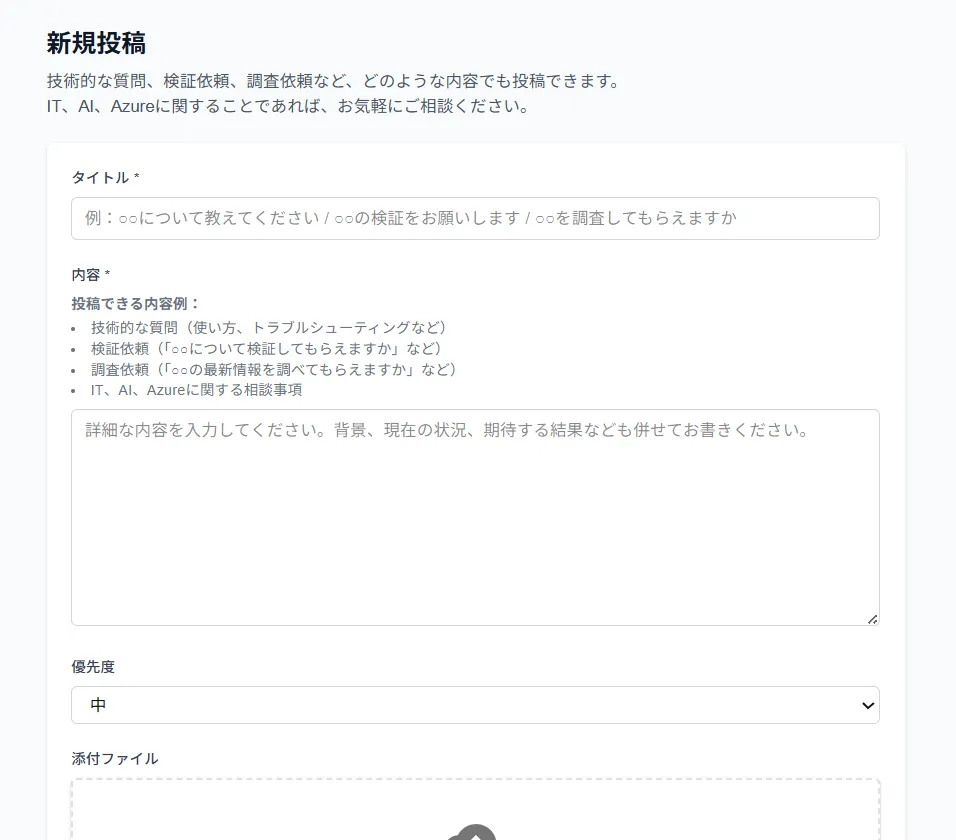Click the cloud upload icon
The height and width of the screenshot is (840, 956).
pos(473,833)
